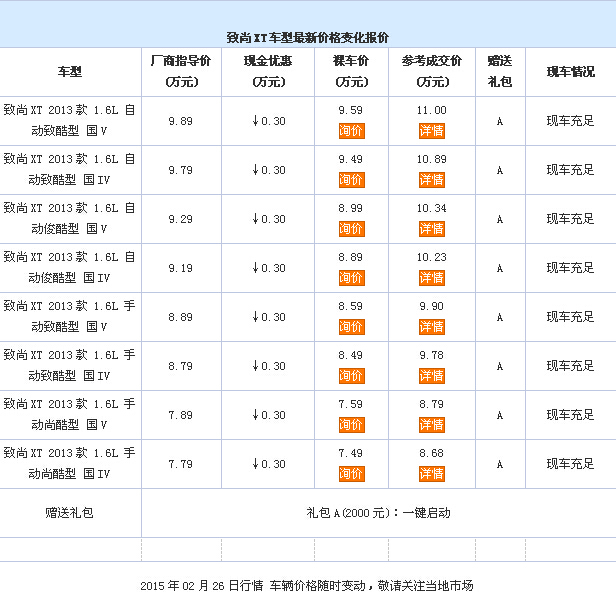The height and width of the screenshot is (610, 616).
Task: Click the 参考成交价 column header
Action: pyautogui.click(x=432, y=71)
